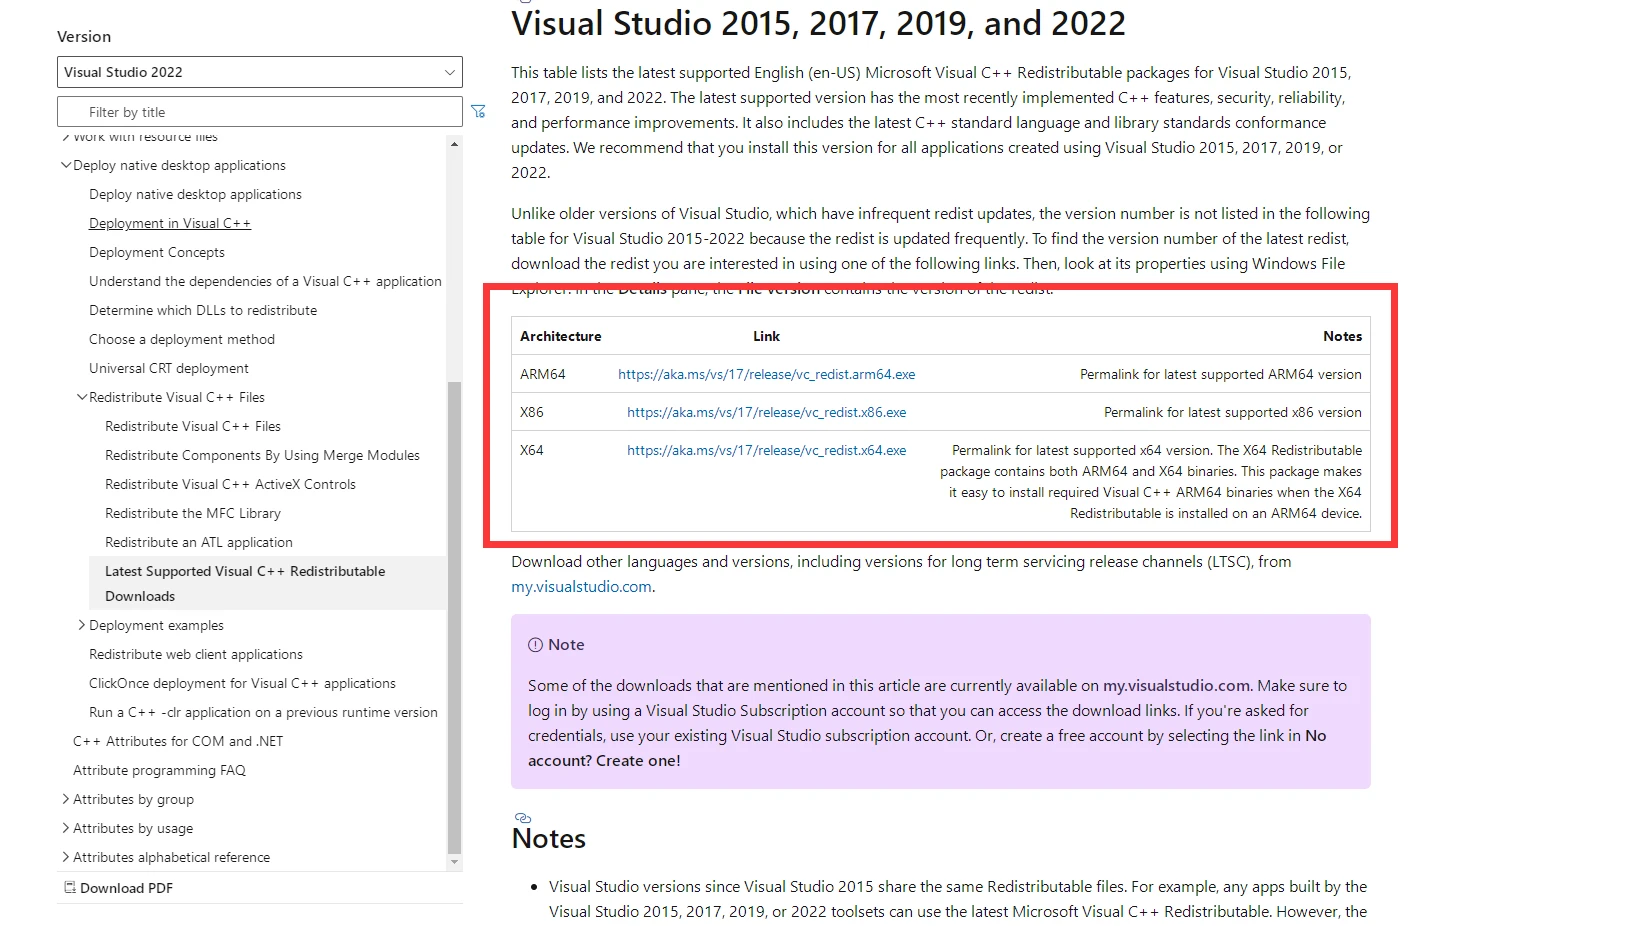Click the sidebar scrollbar down arrow

455,861
